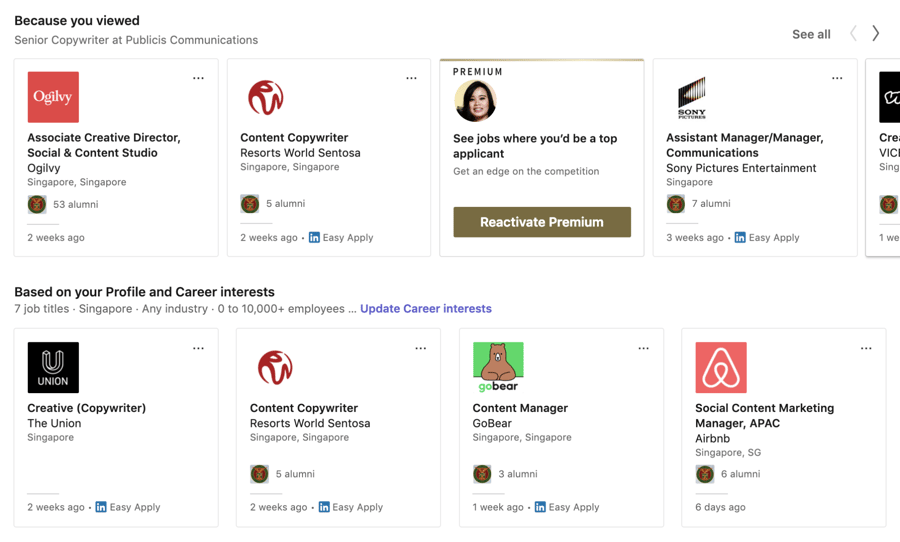Click Airbnb company name text
Viewport: 900px width, 542px height.
tap(712, 439)
